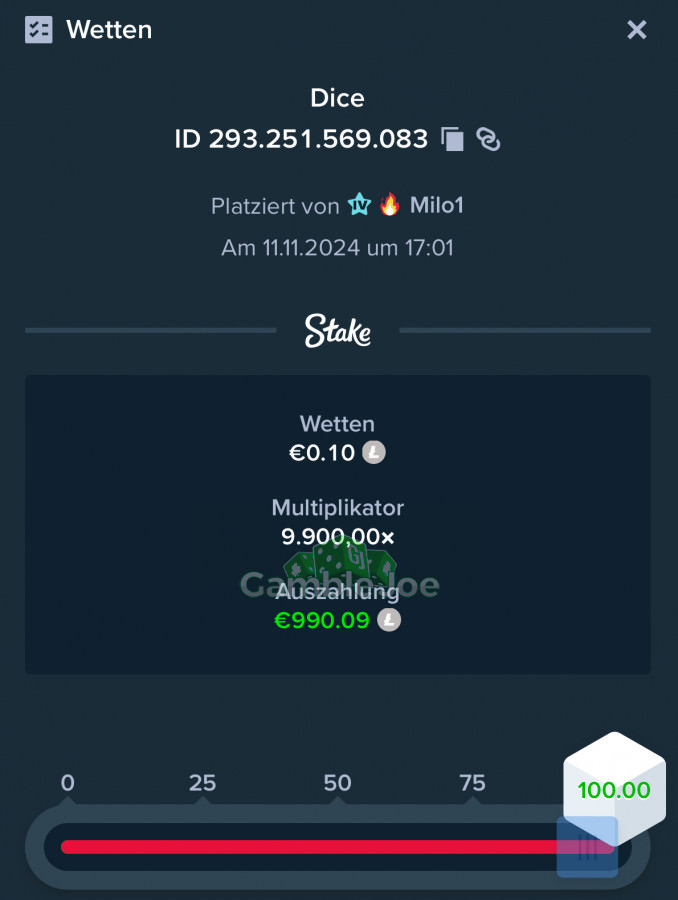Click the 9.900,00× multiplier value
Image resolution: width=678 pixels, height=900 pixels.
[338, 537]
